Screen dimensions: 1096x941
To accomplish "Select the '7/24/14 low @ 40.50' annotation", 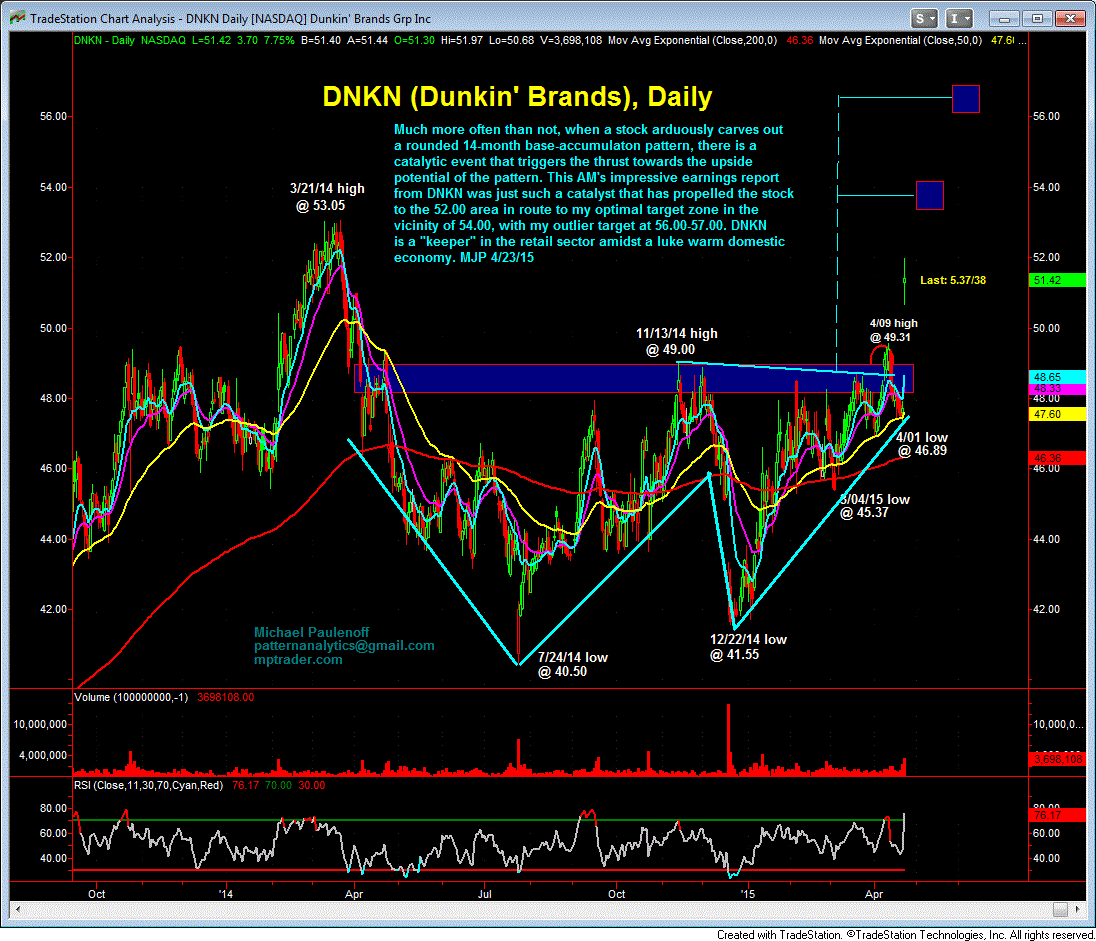I will click(572, 664).
